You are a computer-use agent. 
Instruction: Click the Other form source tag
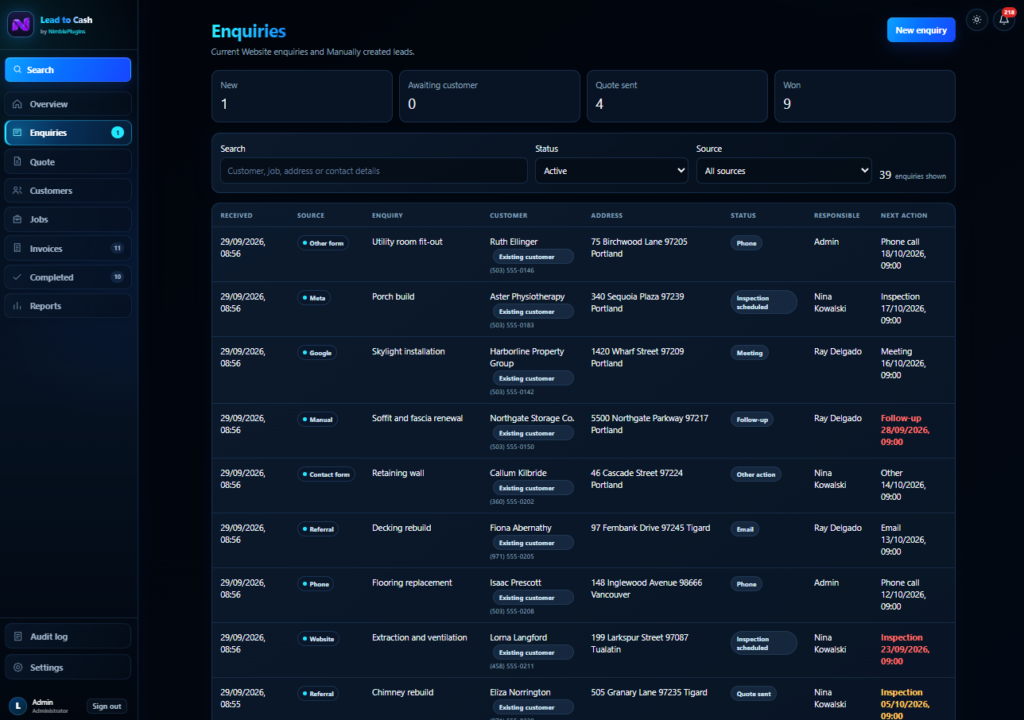323,243
